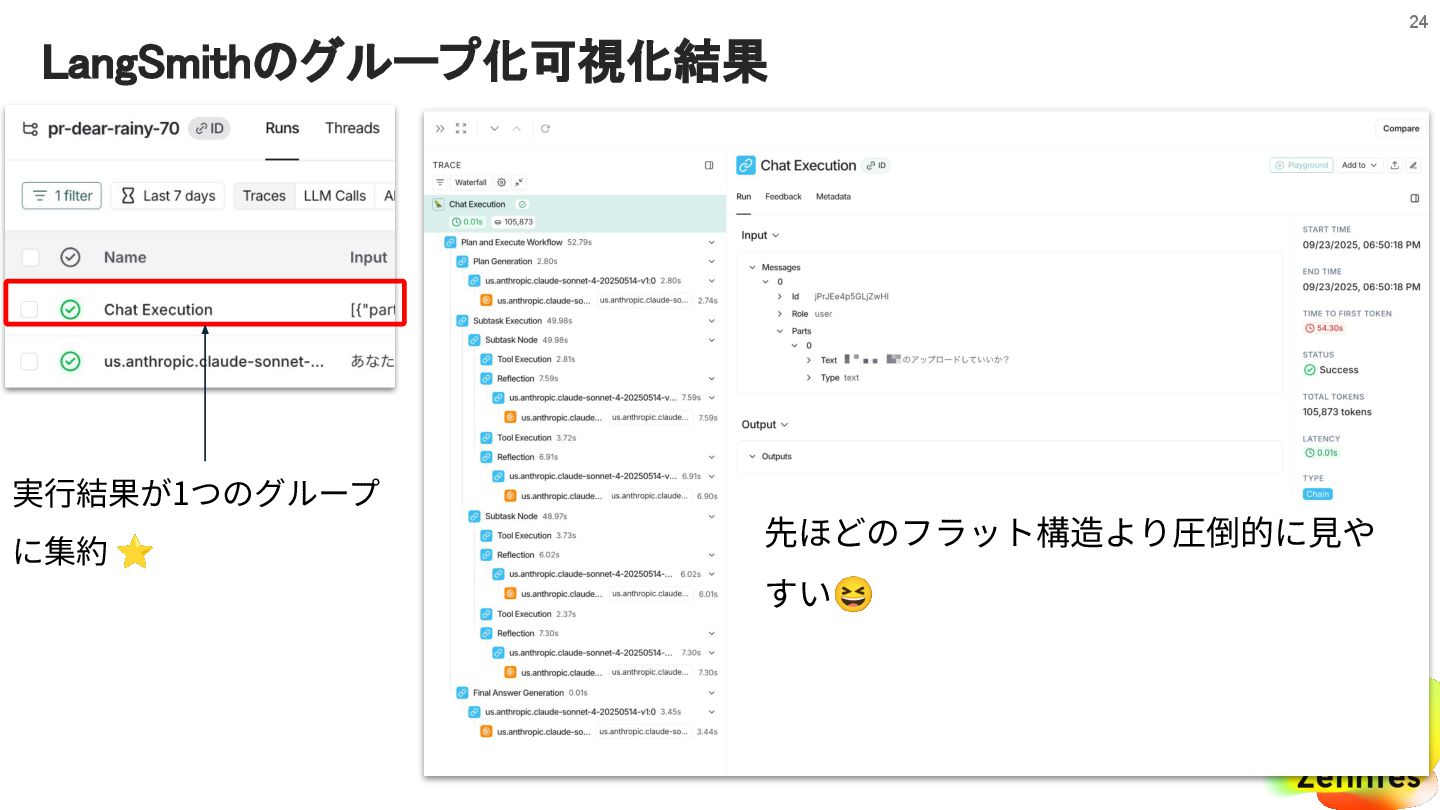Click the green success badge beside Chat Execution trace

click(522, 204)
